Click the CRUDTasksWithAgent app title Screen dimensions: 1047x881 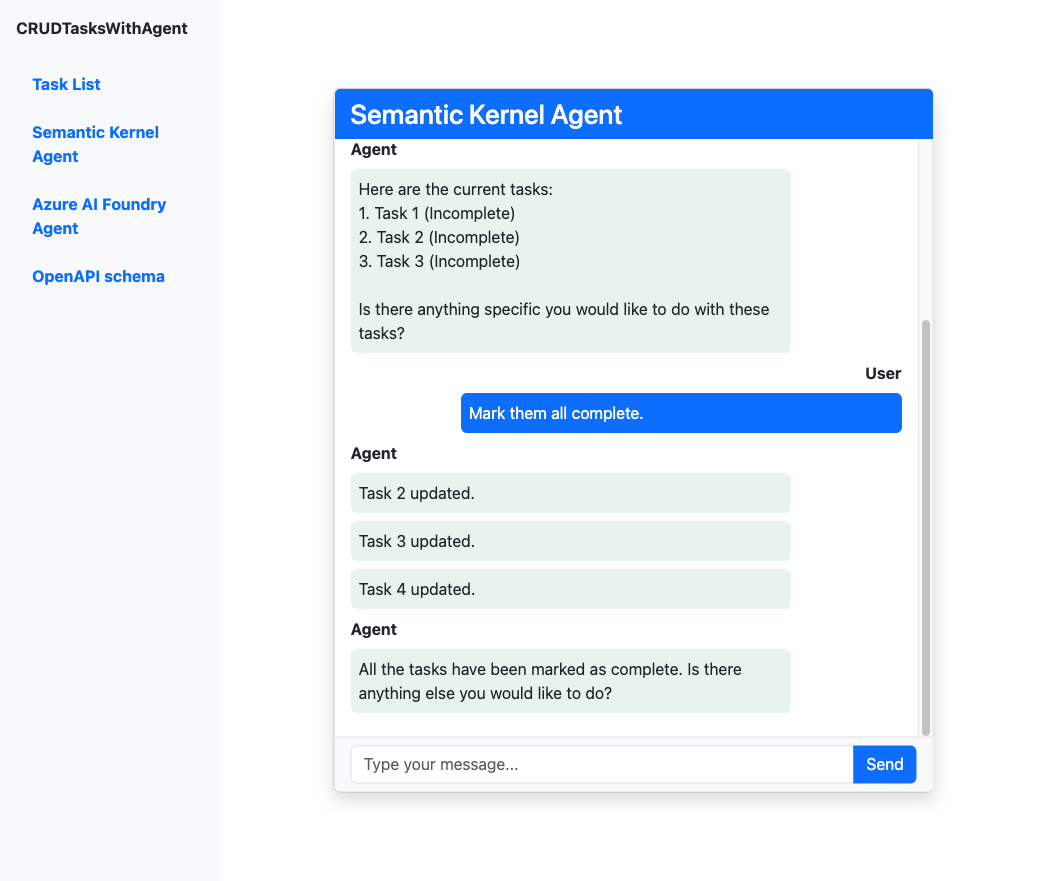point(101,28)
